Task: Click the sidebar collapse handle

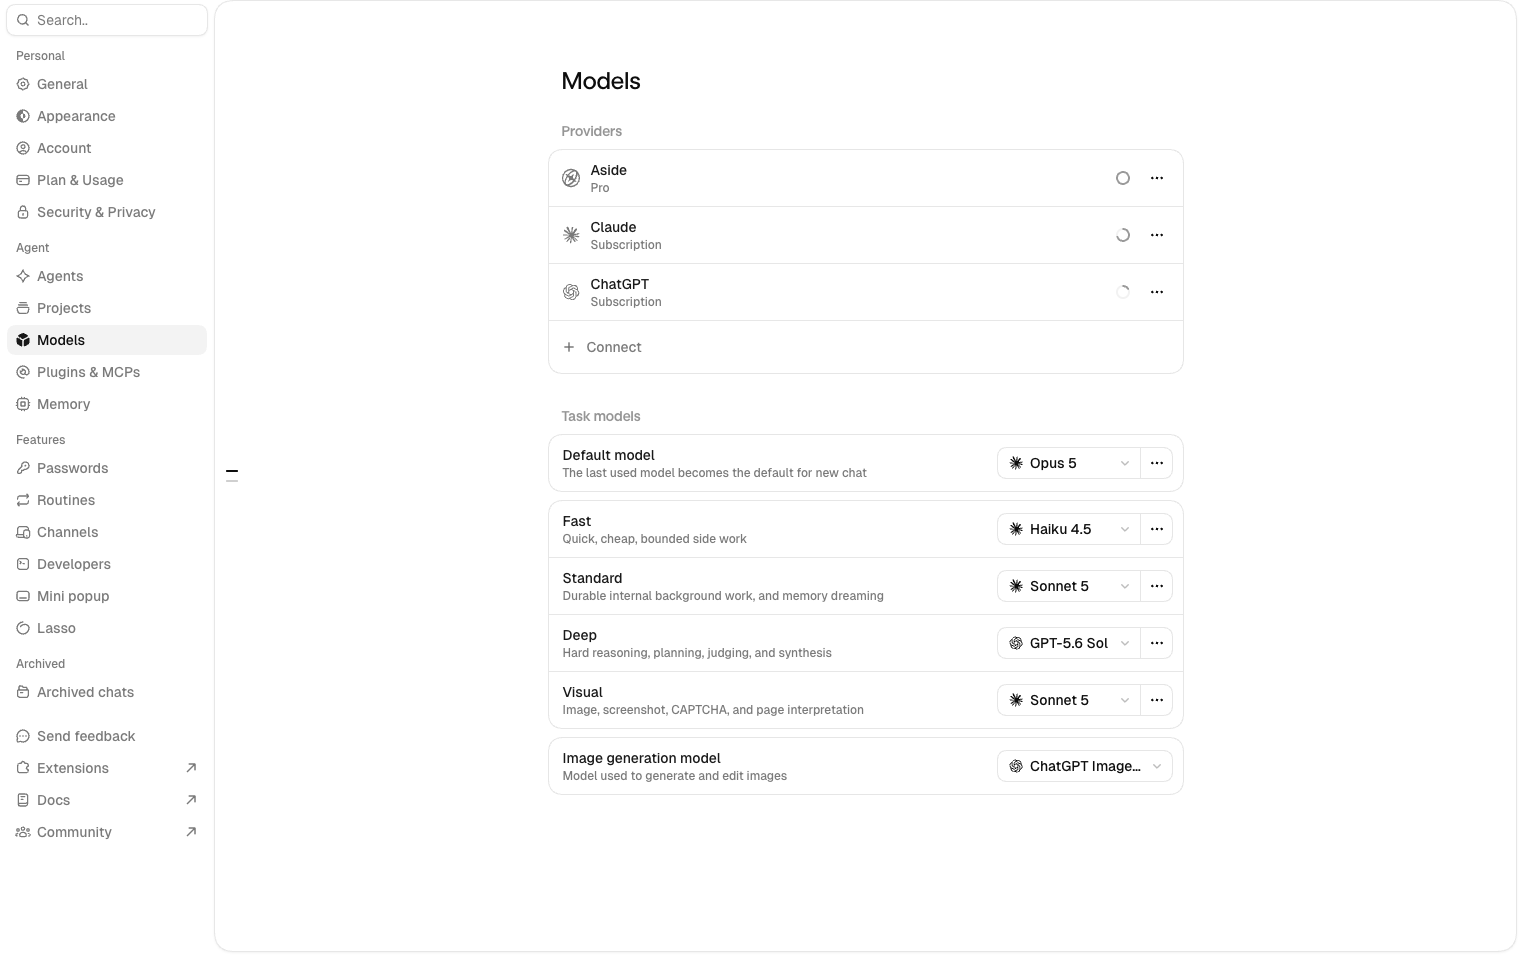Action: click(x=232, y=475)
